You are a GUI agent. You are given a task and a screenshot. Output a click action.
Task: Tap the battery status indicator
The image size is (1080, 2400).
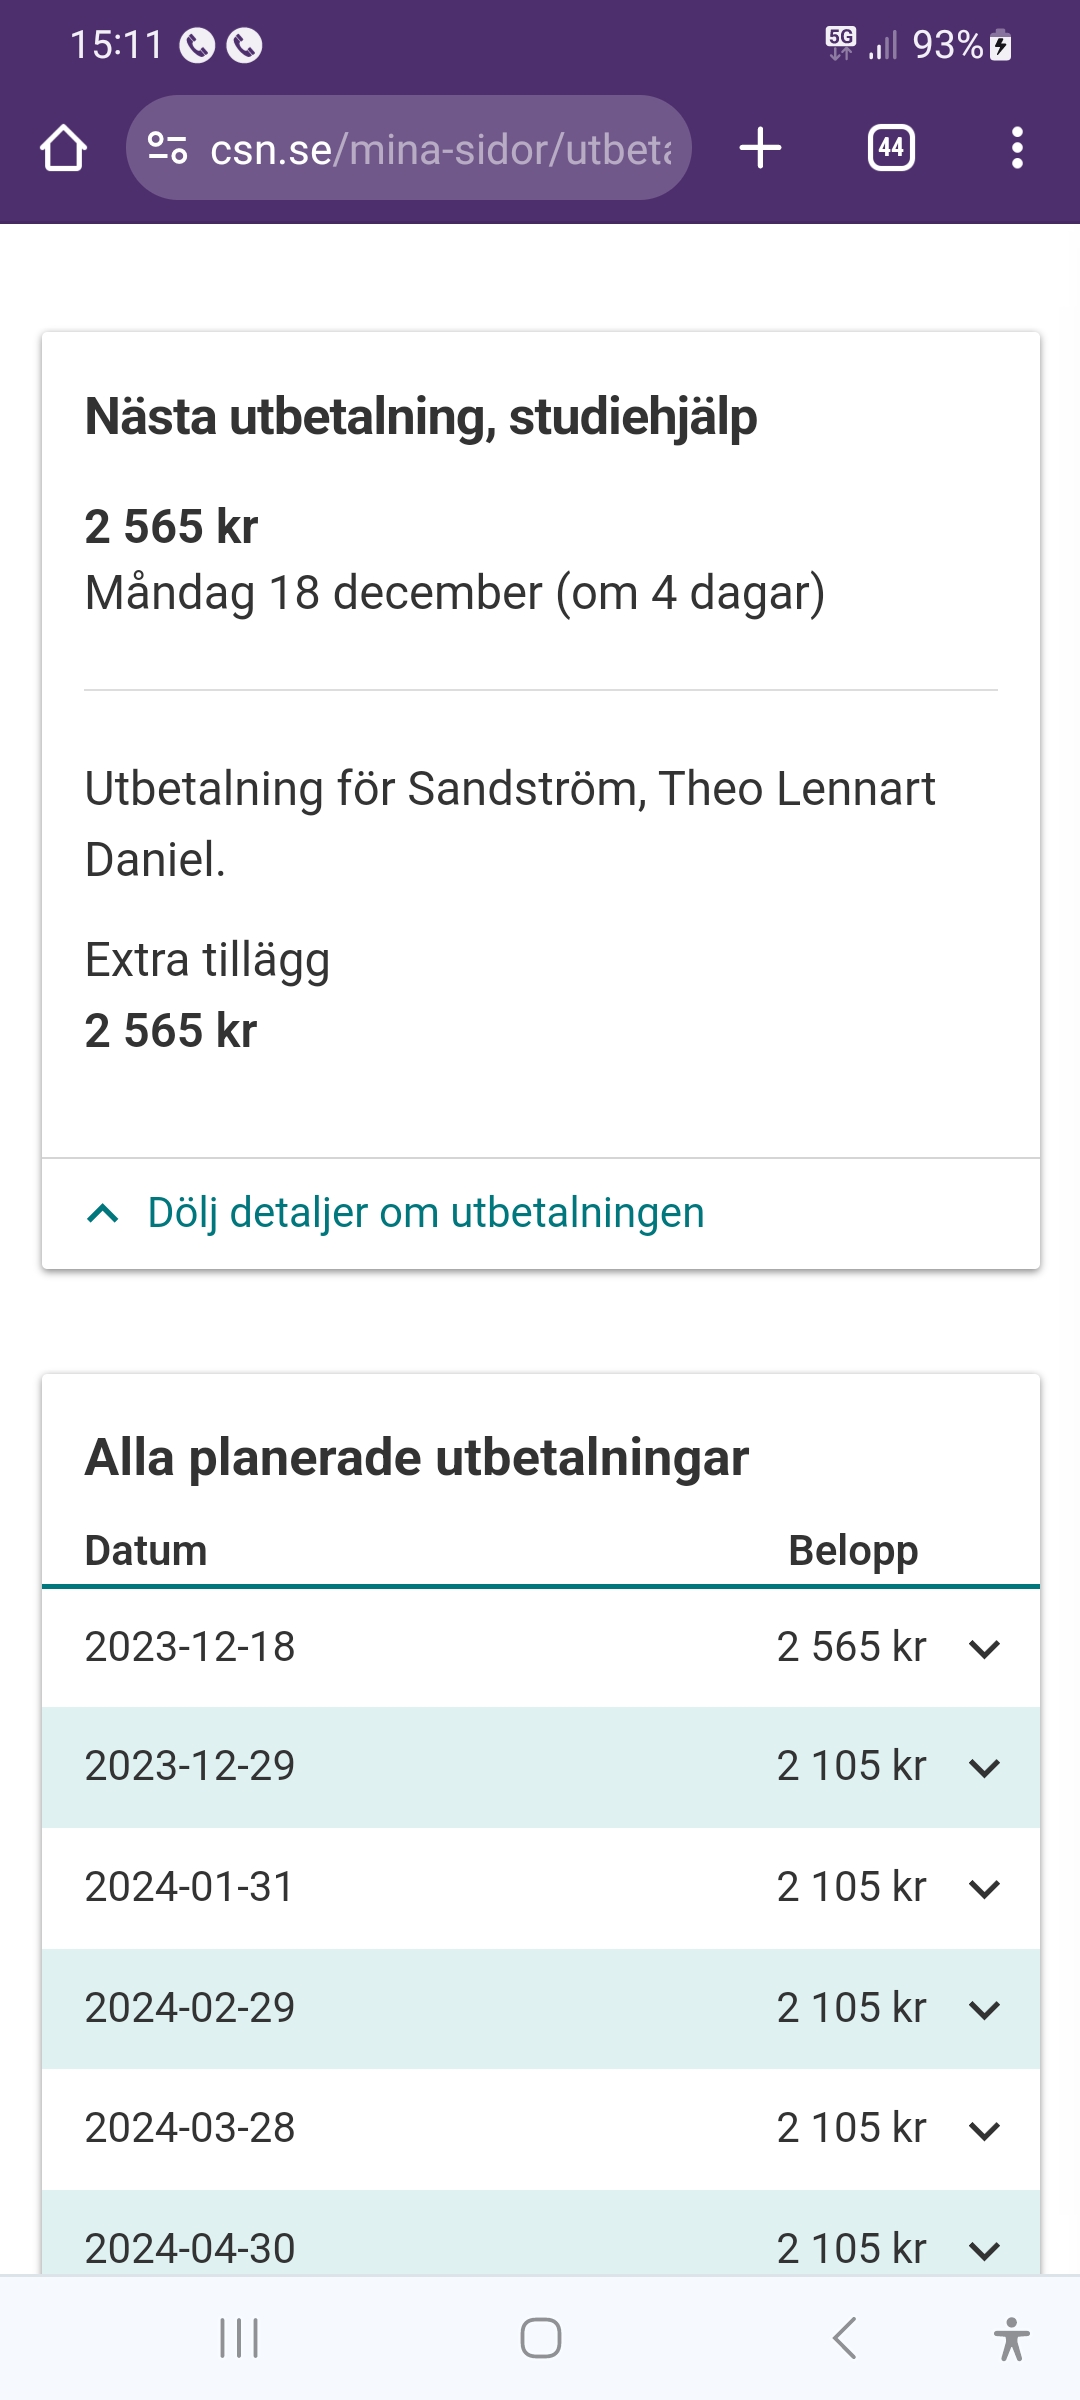[x=1000, y=45]
